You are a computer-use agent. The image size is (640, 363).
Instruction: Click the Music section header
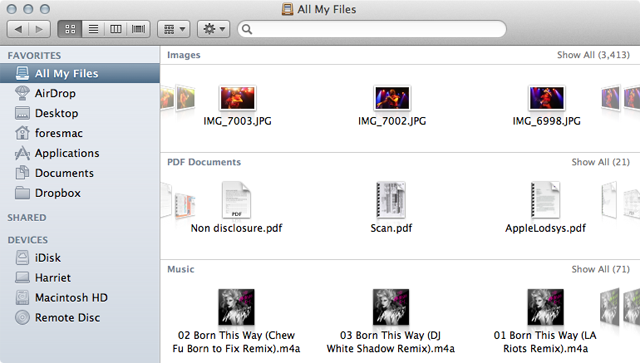(181, 269)
